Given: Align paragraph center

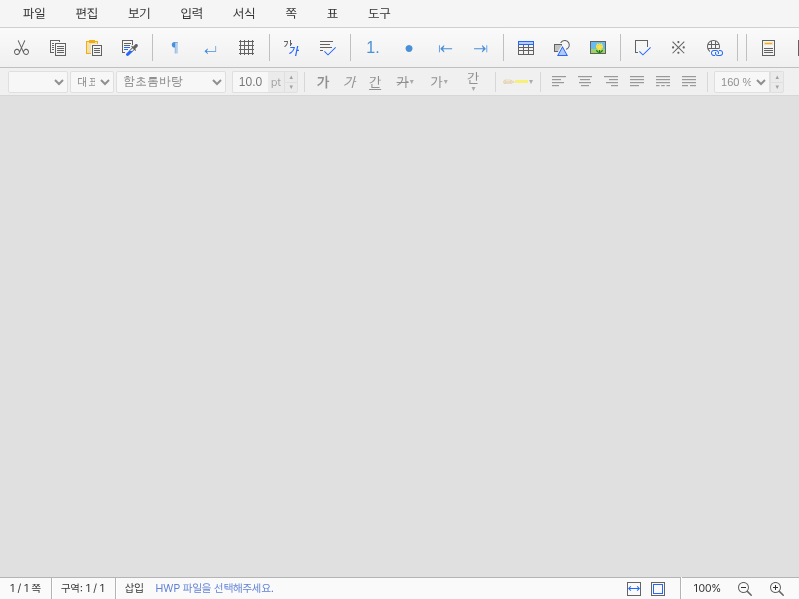Looking at the screenshot, I should 584,81.
